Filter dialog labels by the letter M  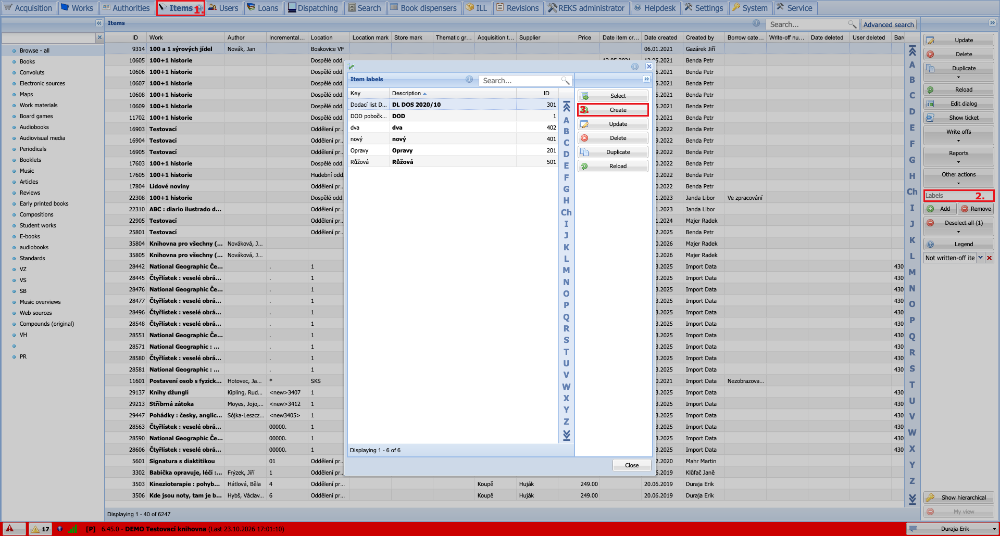coord(566,270)
